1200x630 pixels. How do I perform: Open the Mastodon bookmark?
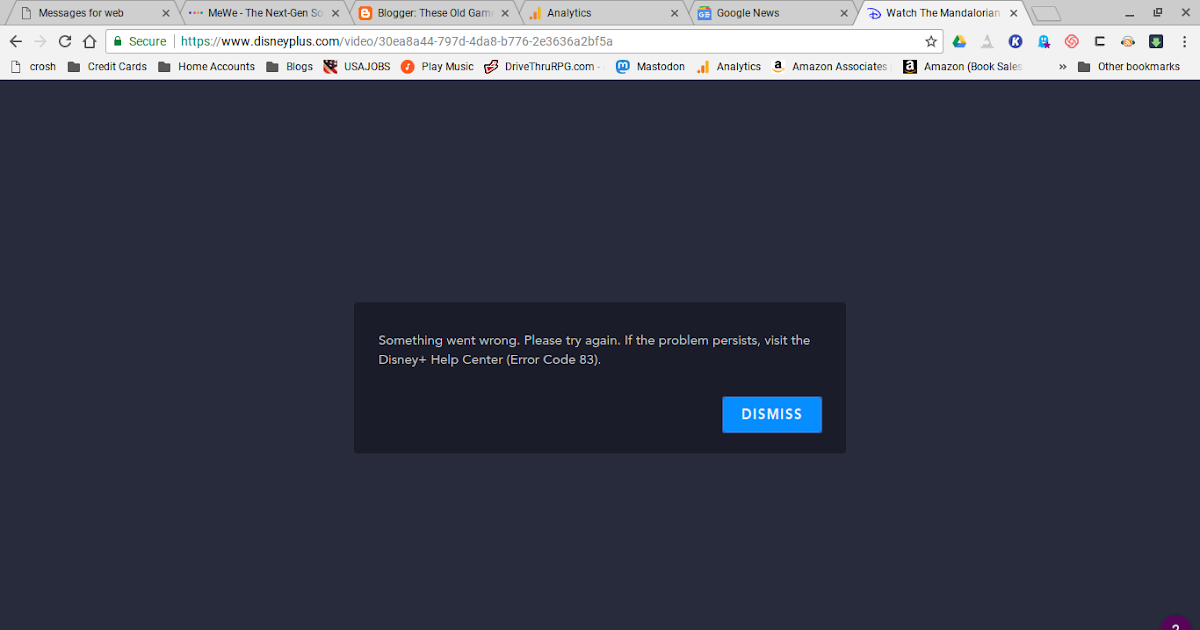pos(651,67)
